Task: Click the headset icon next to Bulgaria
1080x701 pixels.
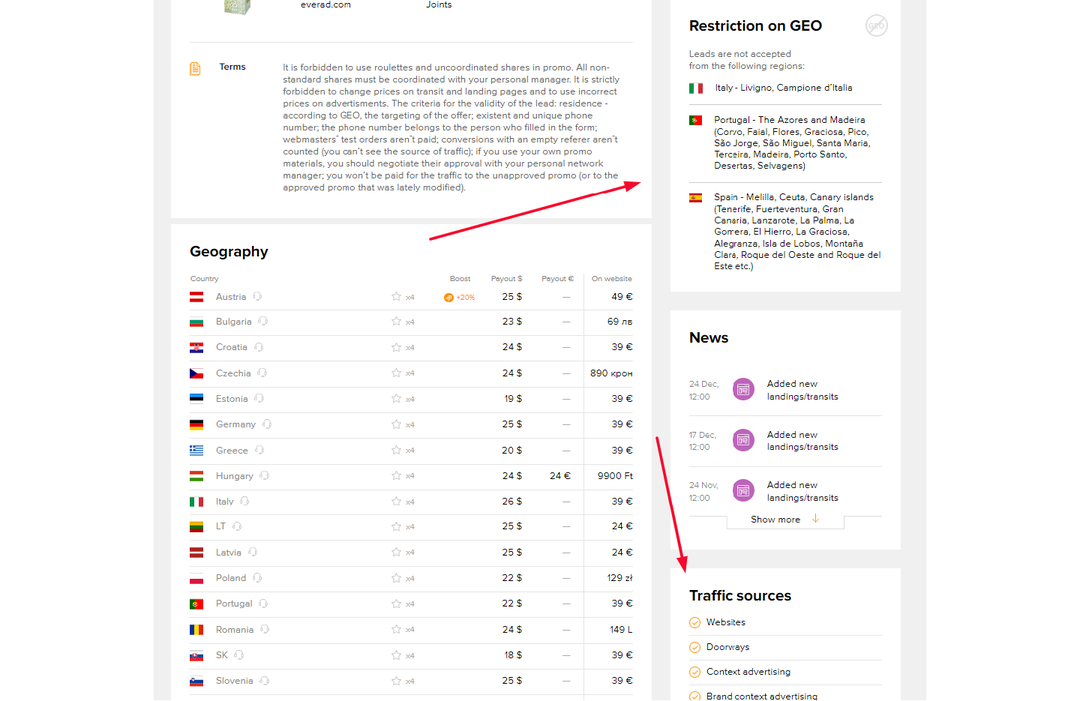Action: [x=263, y=322]
